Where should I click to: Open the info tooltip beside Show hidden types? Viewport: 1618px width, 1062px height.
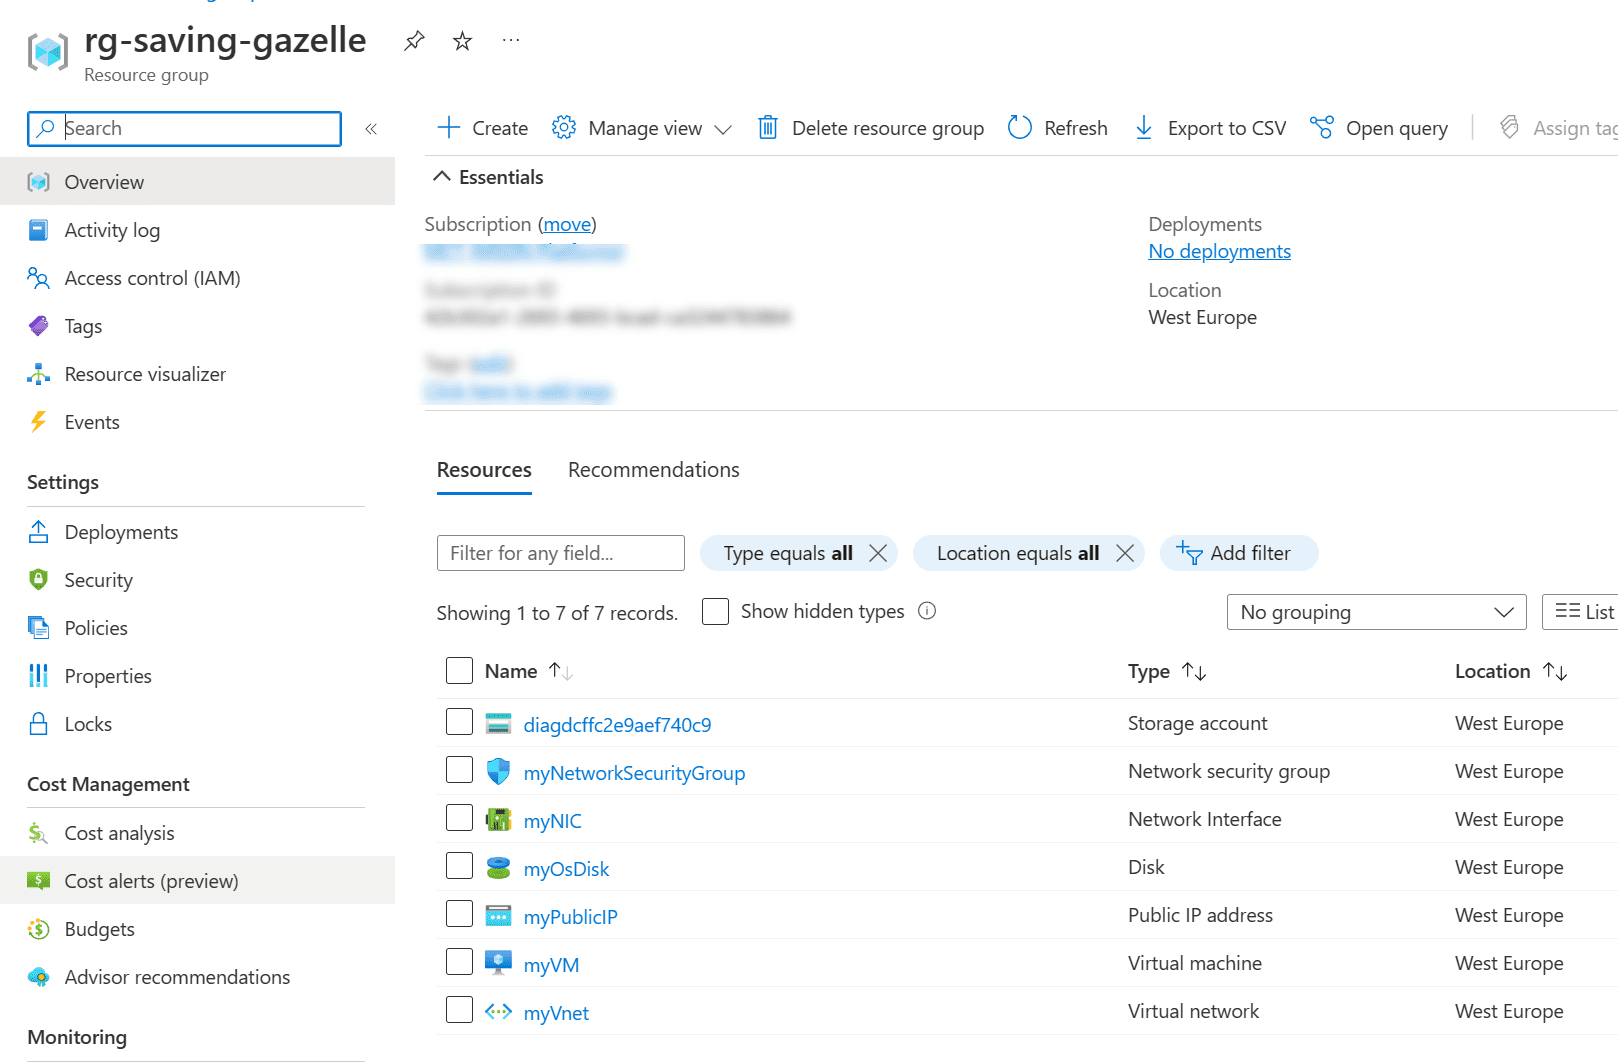click(927, 611)
